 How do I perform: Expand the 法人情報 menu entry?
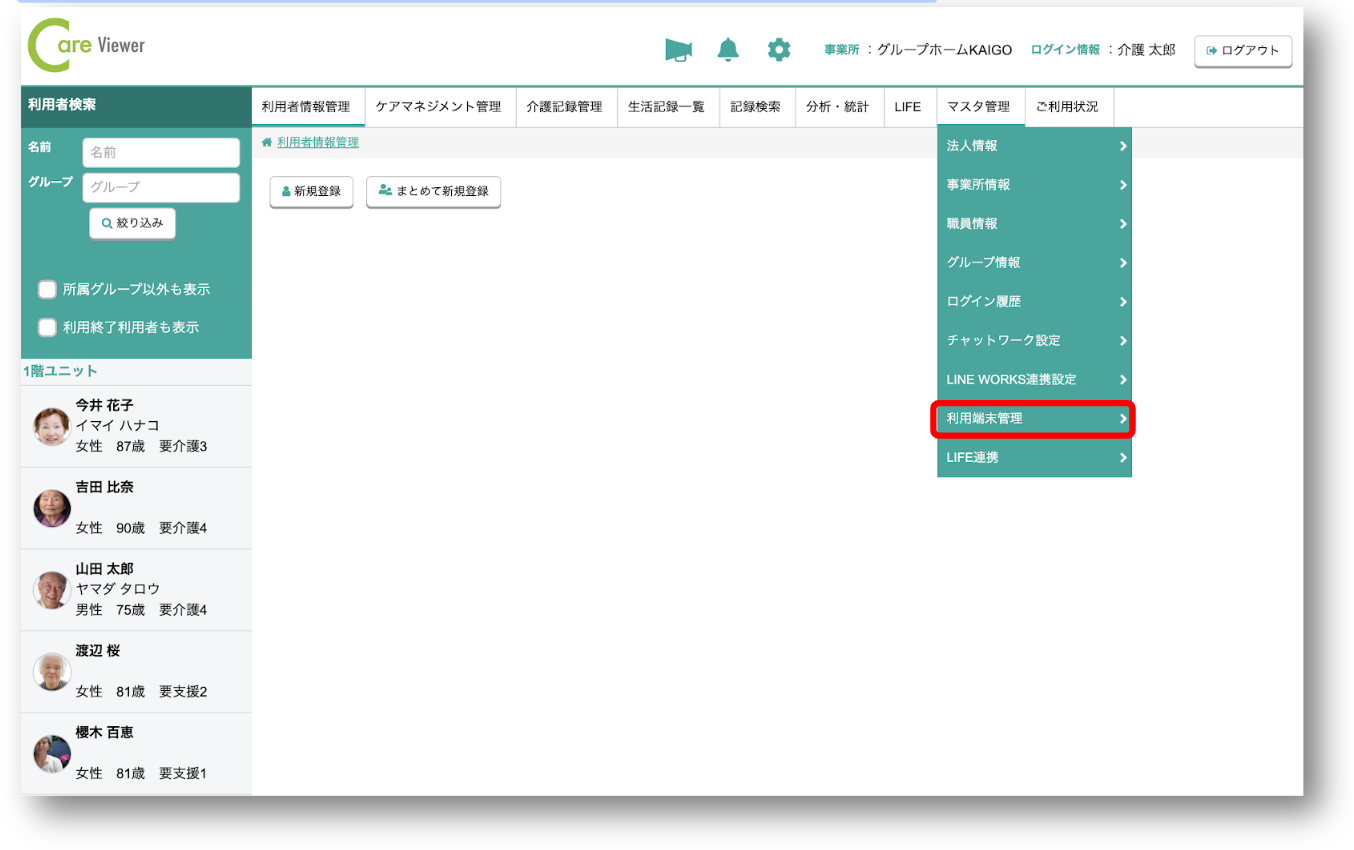click(1033, 146)
